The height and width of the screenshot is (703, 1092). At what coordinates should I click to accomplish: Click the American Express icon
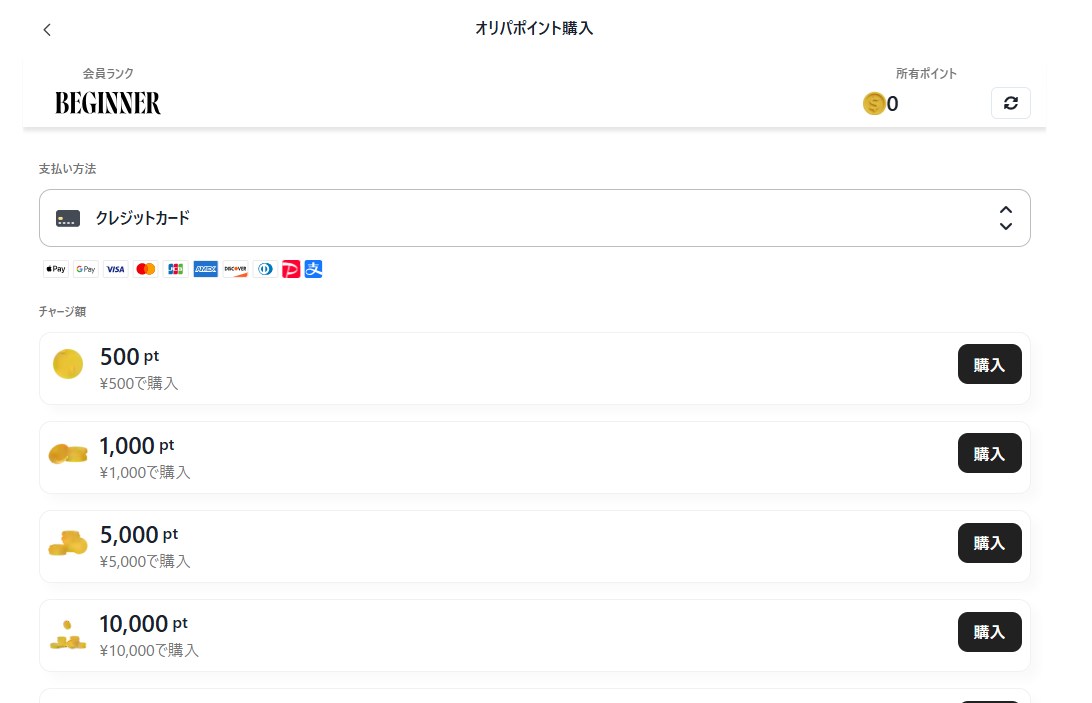[205, 269]
